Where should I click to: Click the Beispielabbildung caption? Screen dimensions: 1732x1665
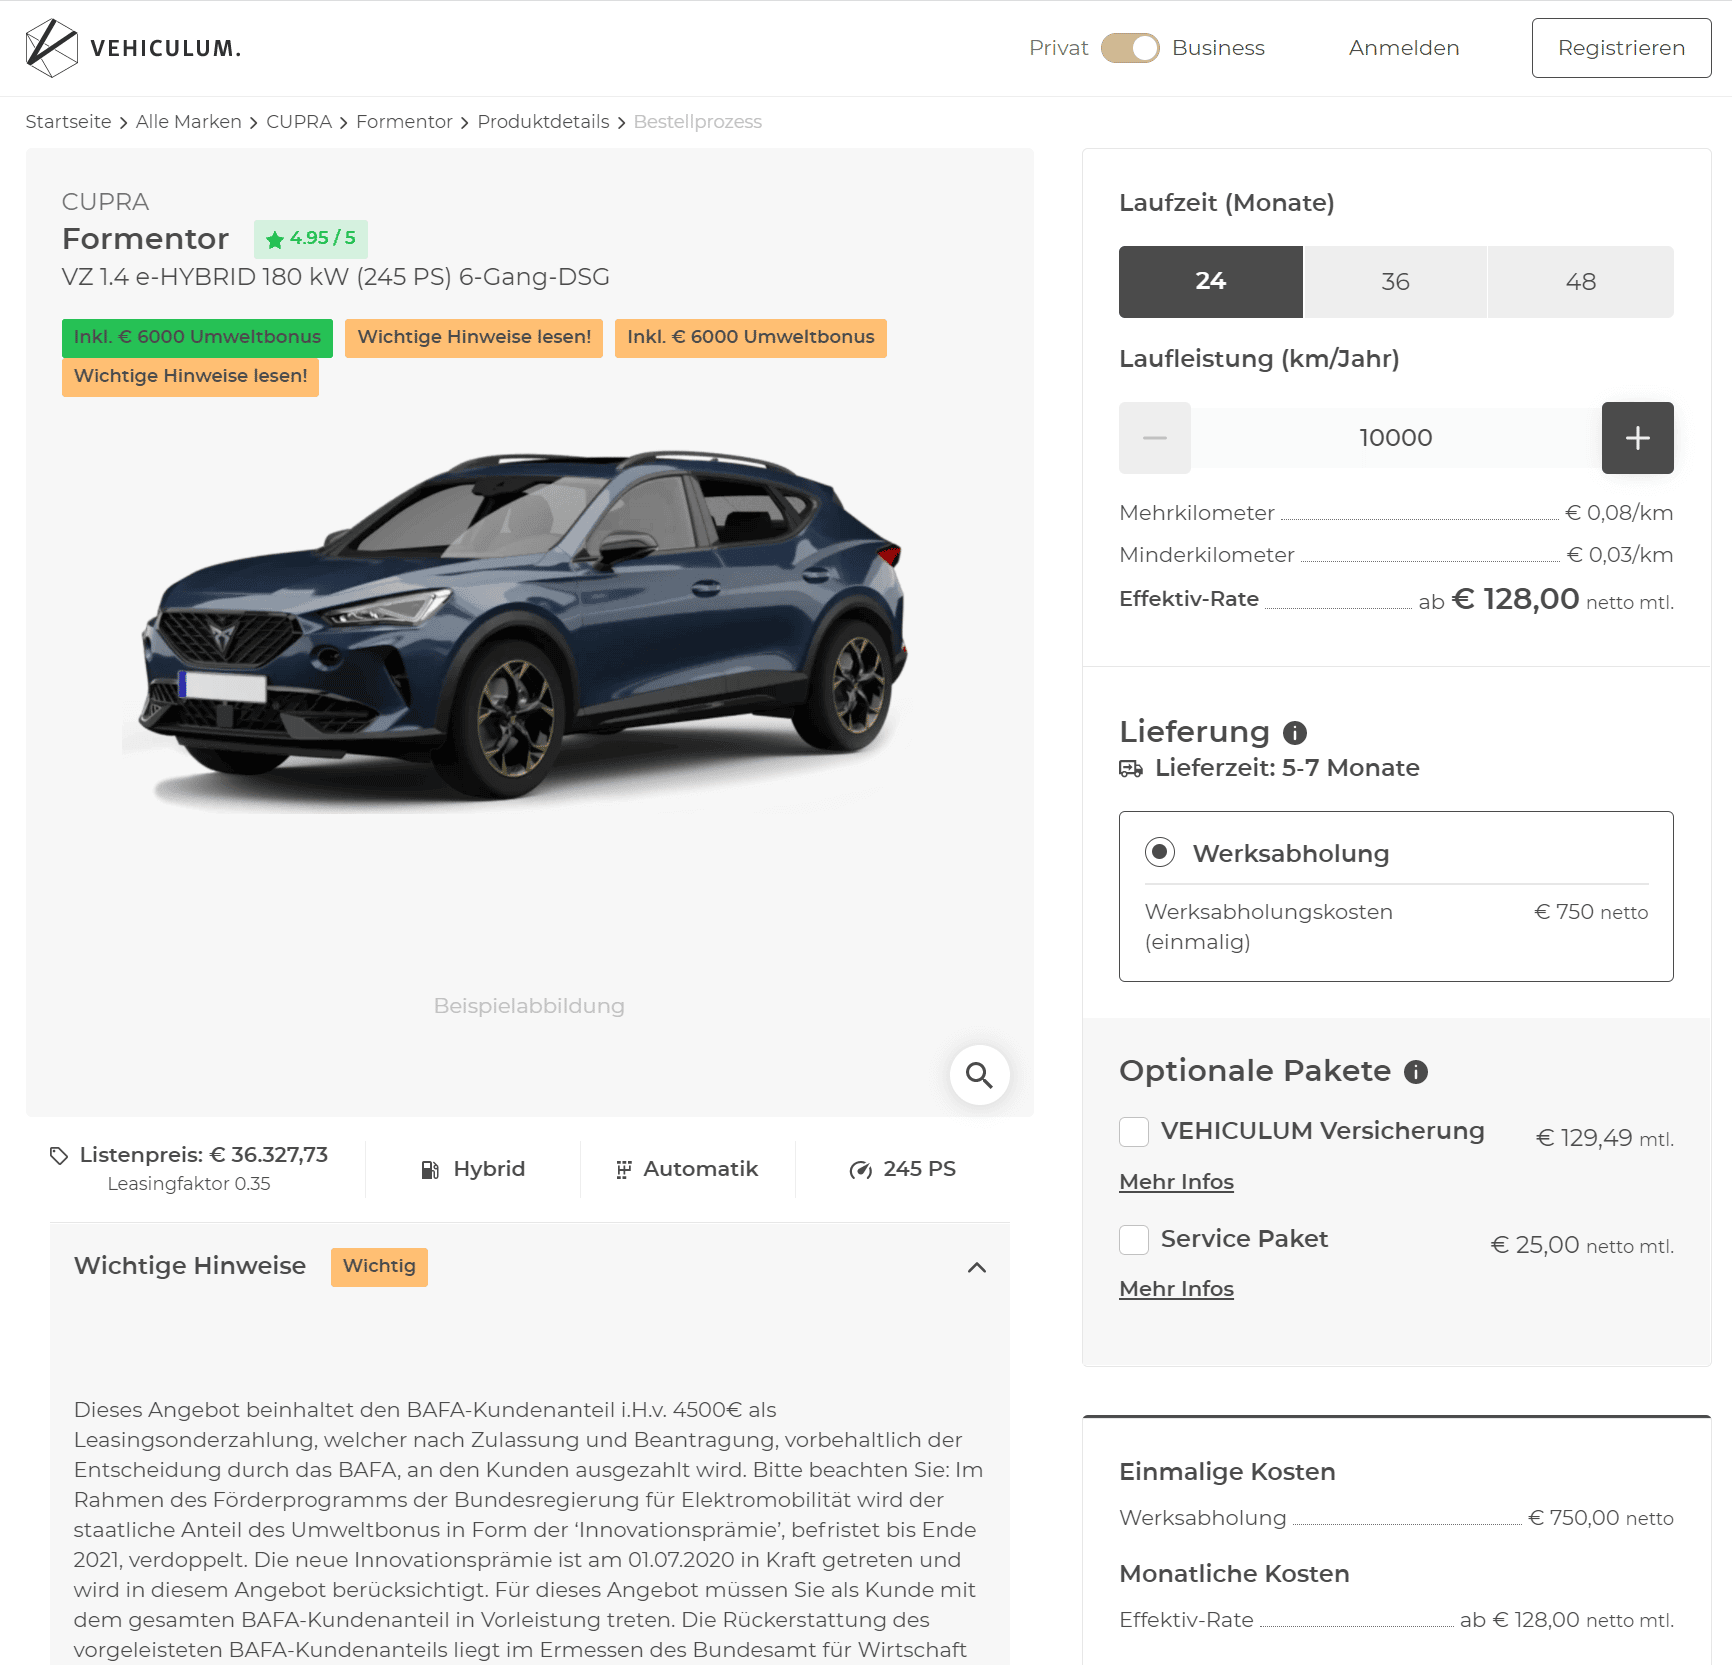pos(529,1006)
